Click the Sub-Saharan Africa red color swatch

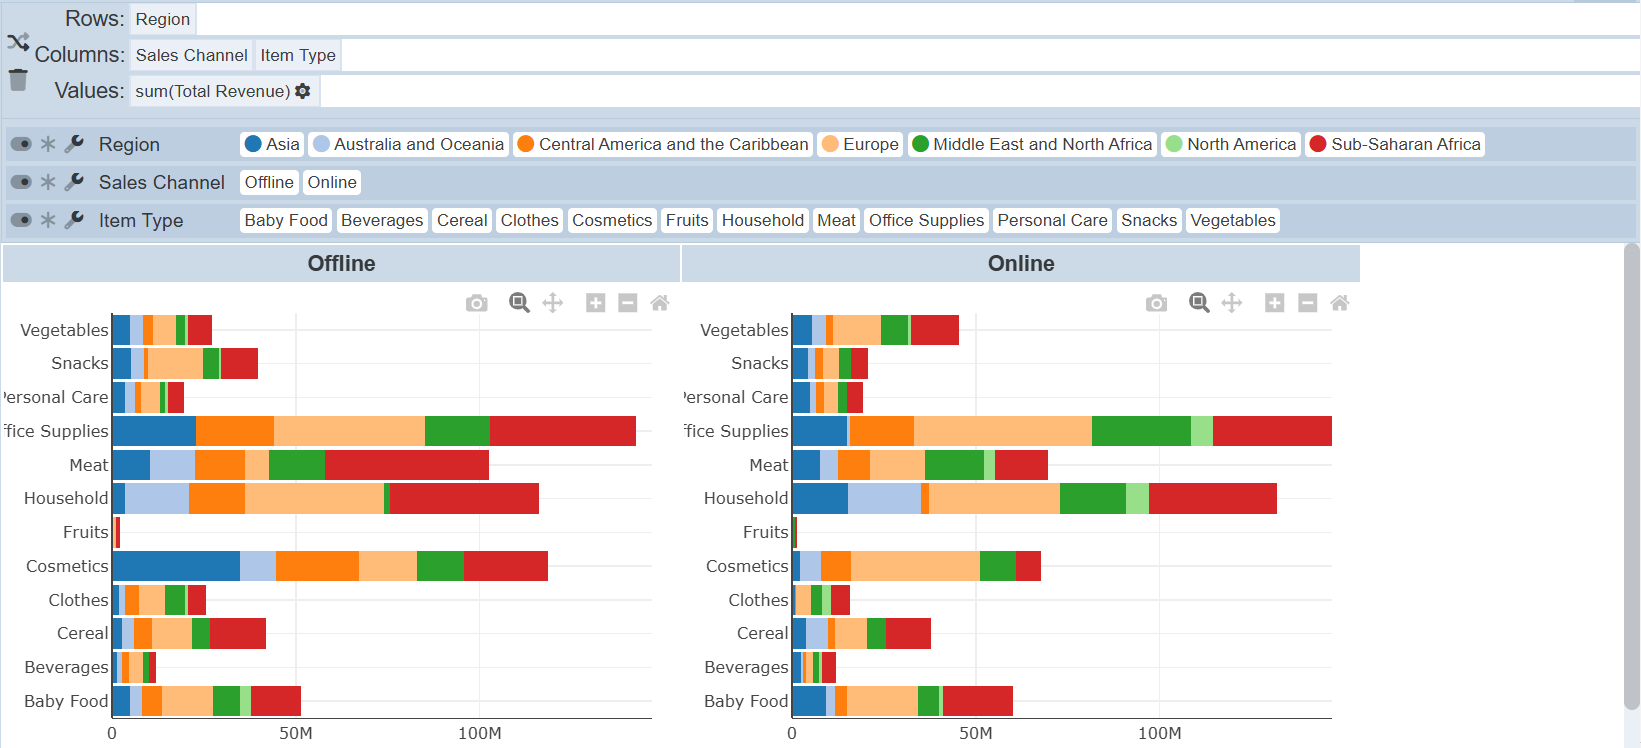click(x=1318, y=144)
